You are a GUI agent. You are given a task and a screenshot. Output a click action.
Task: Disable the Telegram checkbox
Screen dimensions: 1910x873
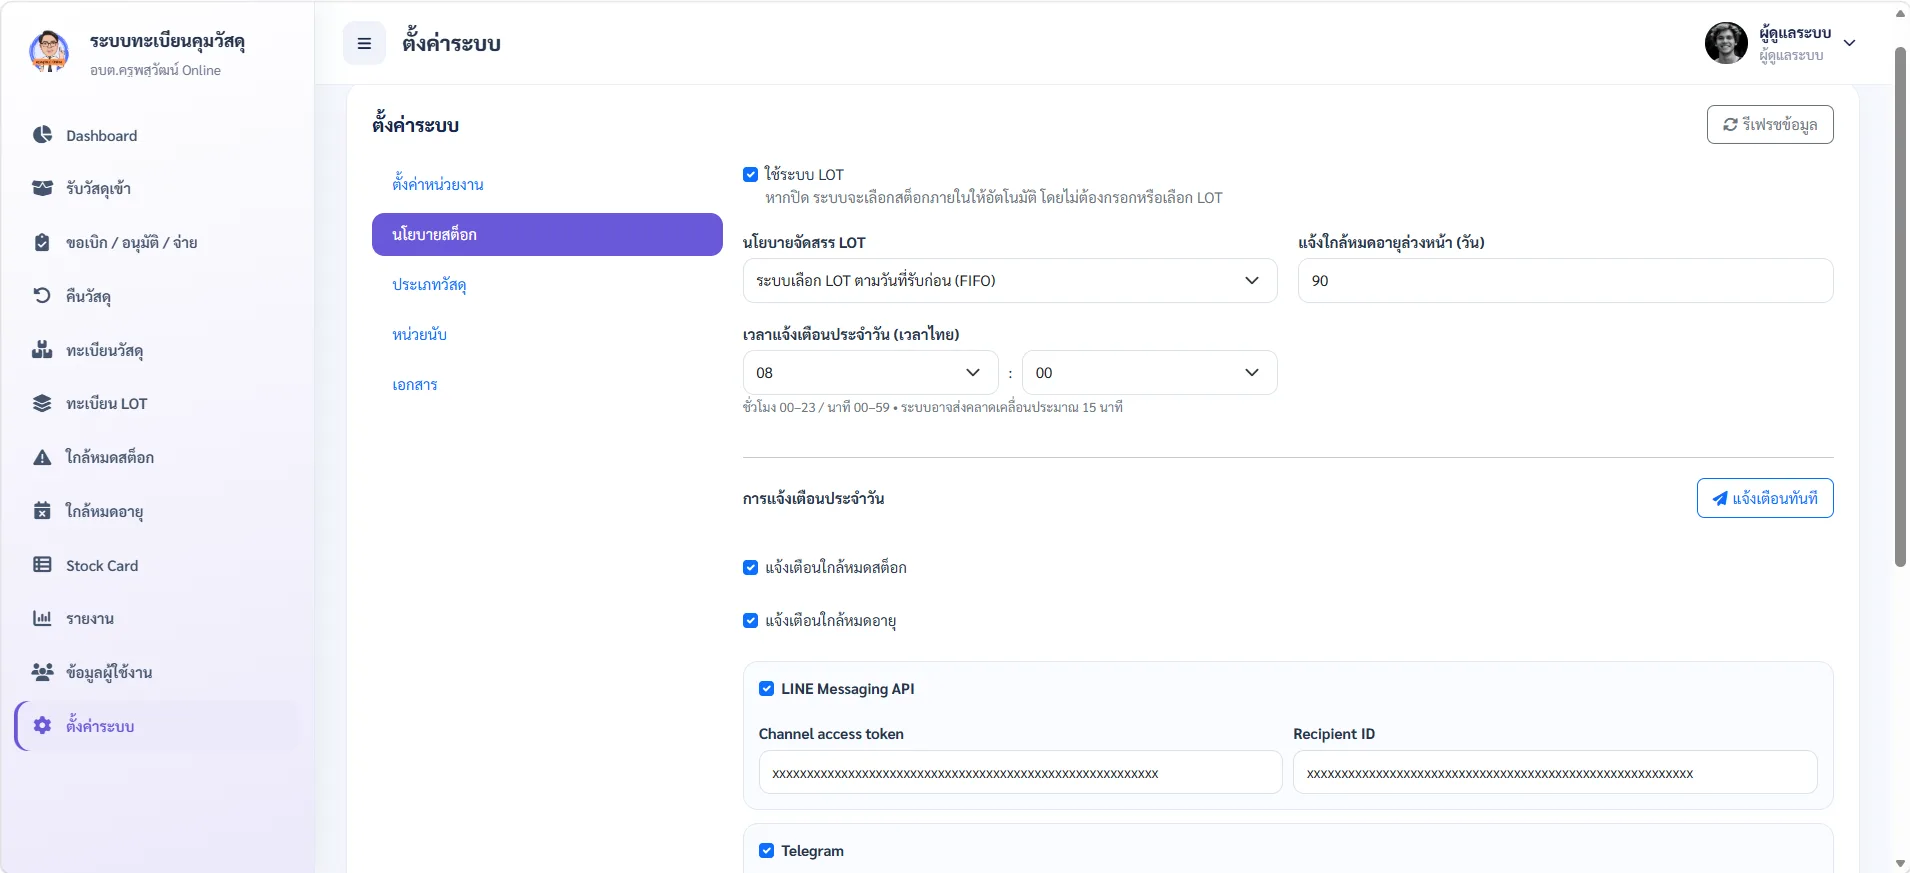tap(766, 850)
